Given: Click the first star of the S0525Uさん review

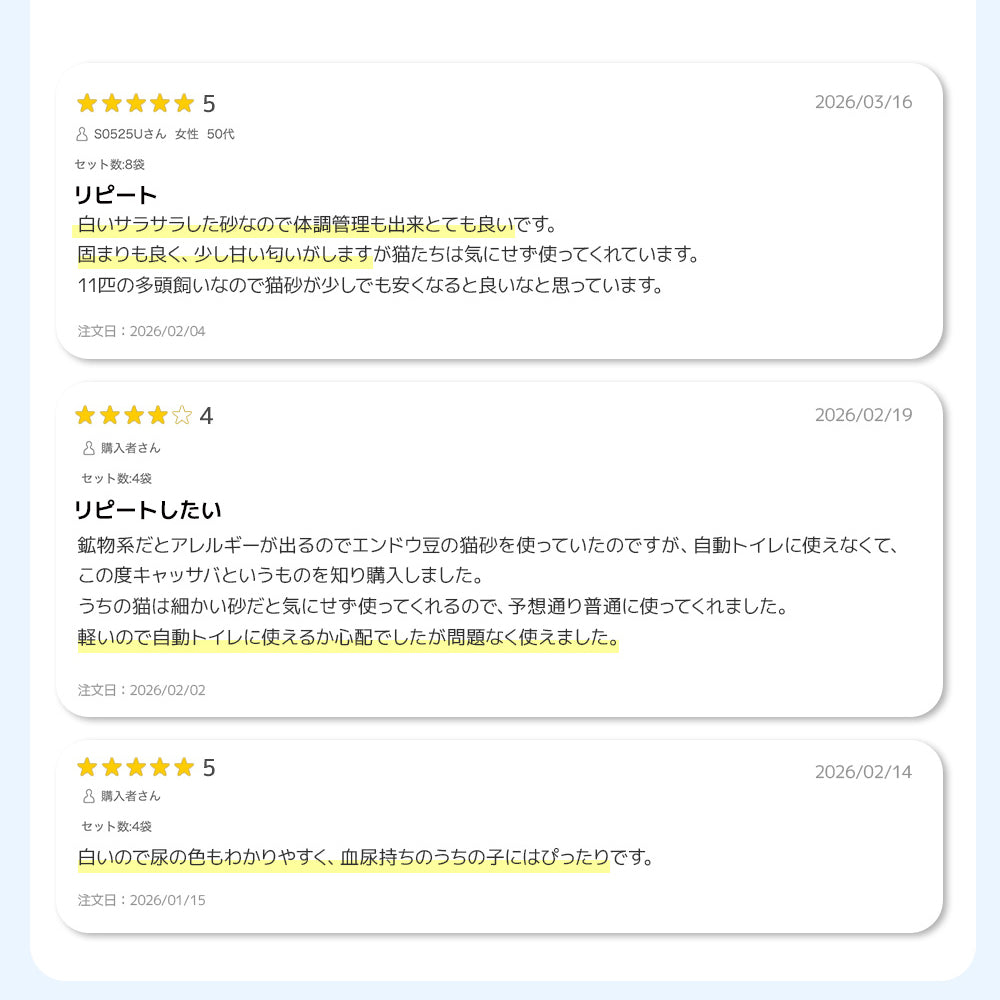Looking at the screenshot, I should click(87, 103).
